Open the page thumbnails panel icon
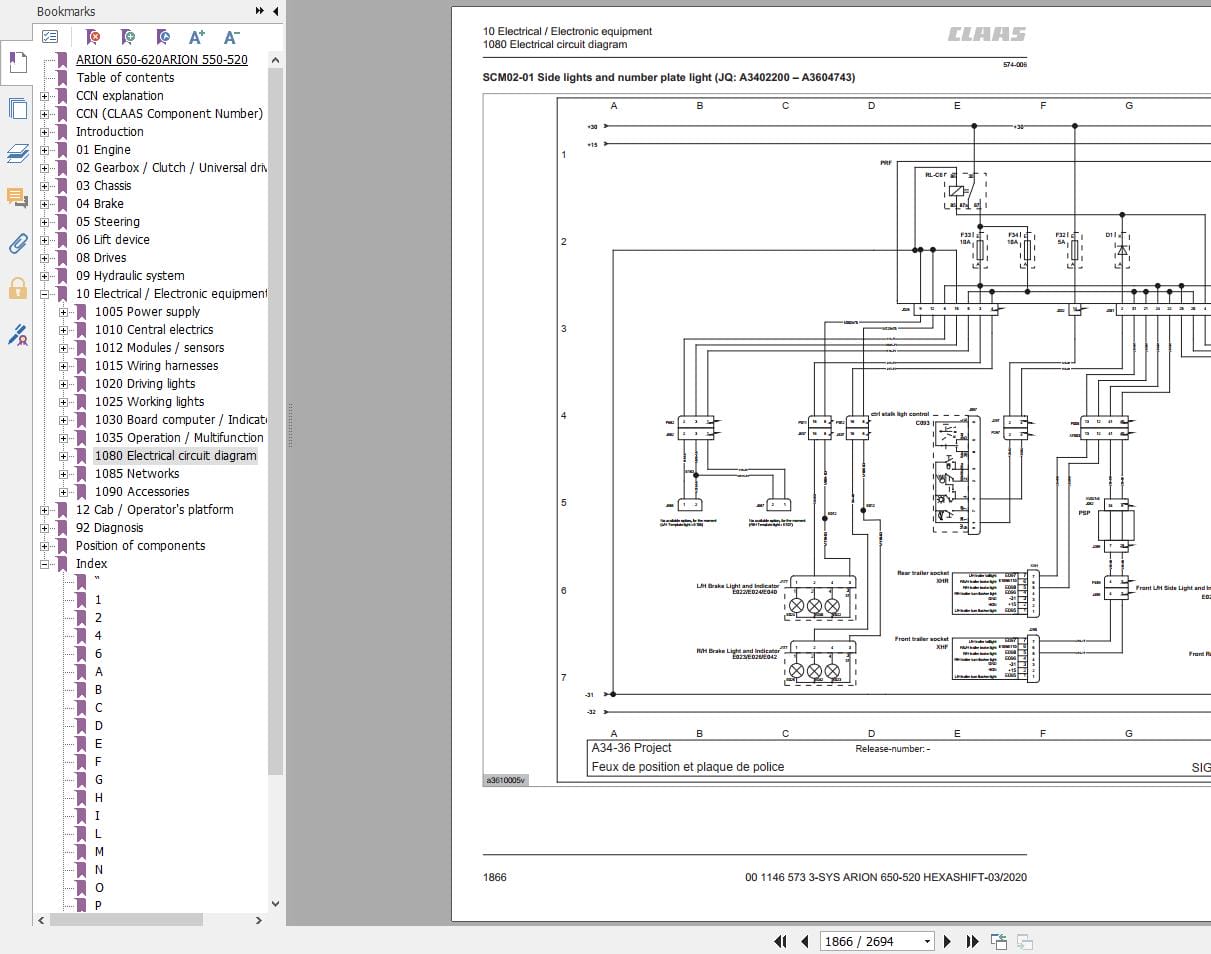This screenshot has width=1211, height=954. point(17,108)
